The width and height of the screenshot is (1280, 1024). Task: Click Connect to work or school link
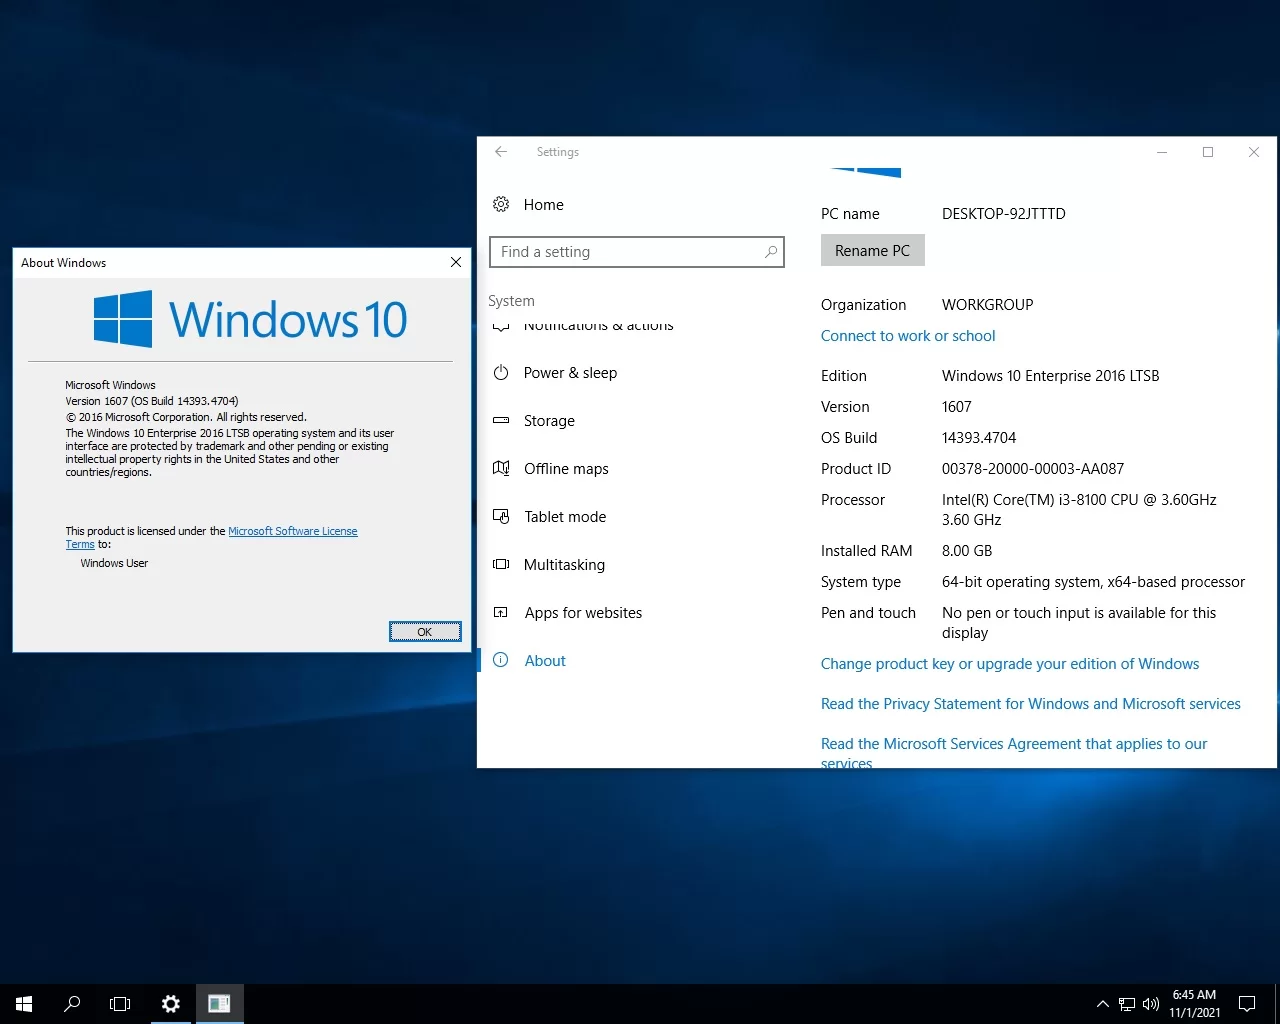(x=908, y=336)
